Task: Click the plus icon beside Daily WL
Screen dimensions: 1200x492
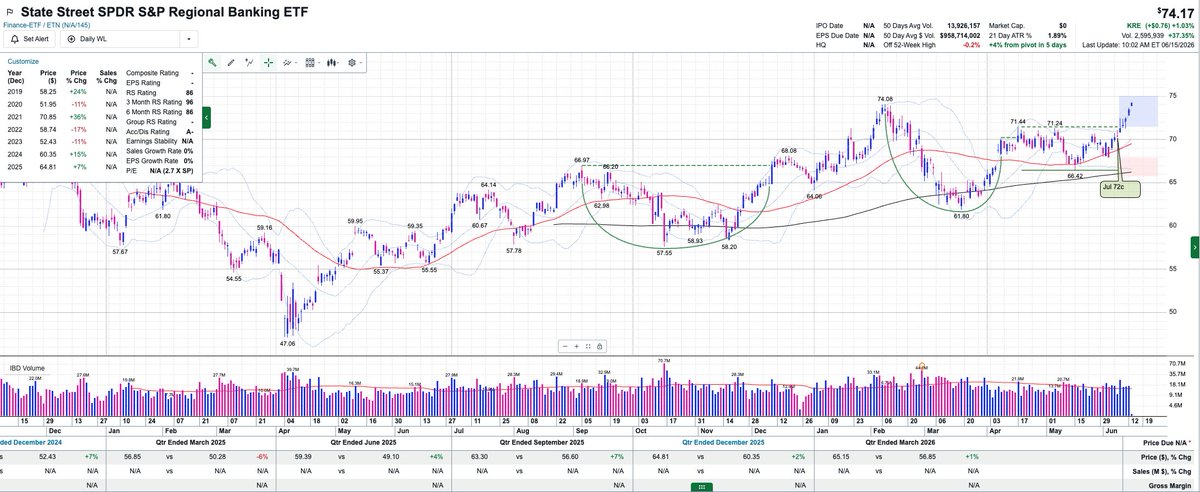Action: (x=72, y=38)
